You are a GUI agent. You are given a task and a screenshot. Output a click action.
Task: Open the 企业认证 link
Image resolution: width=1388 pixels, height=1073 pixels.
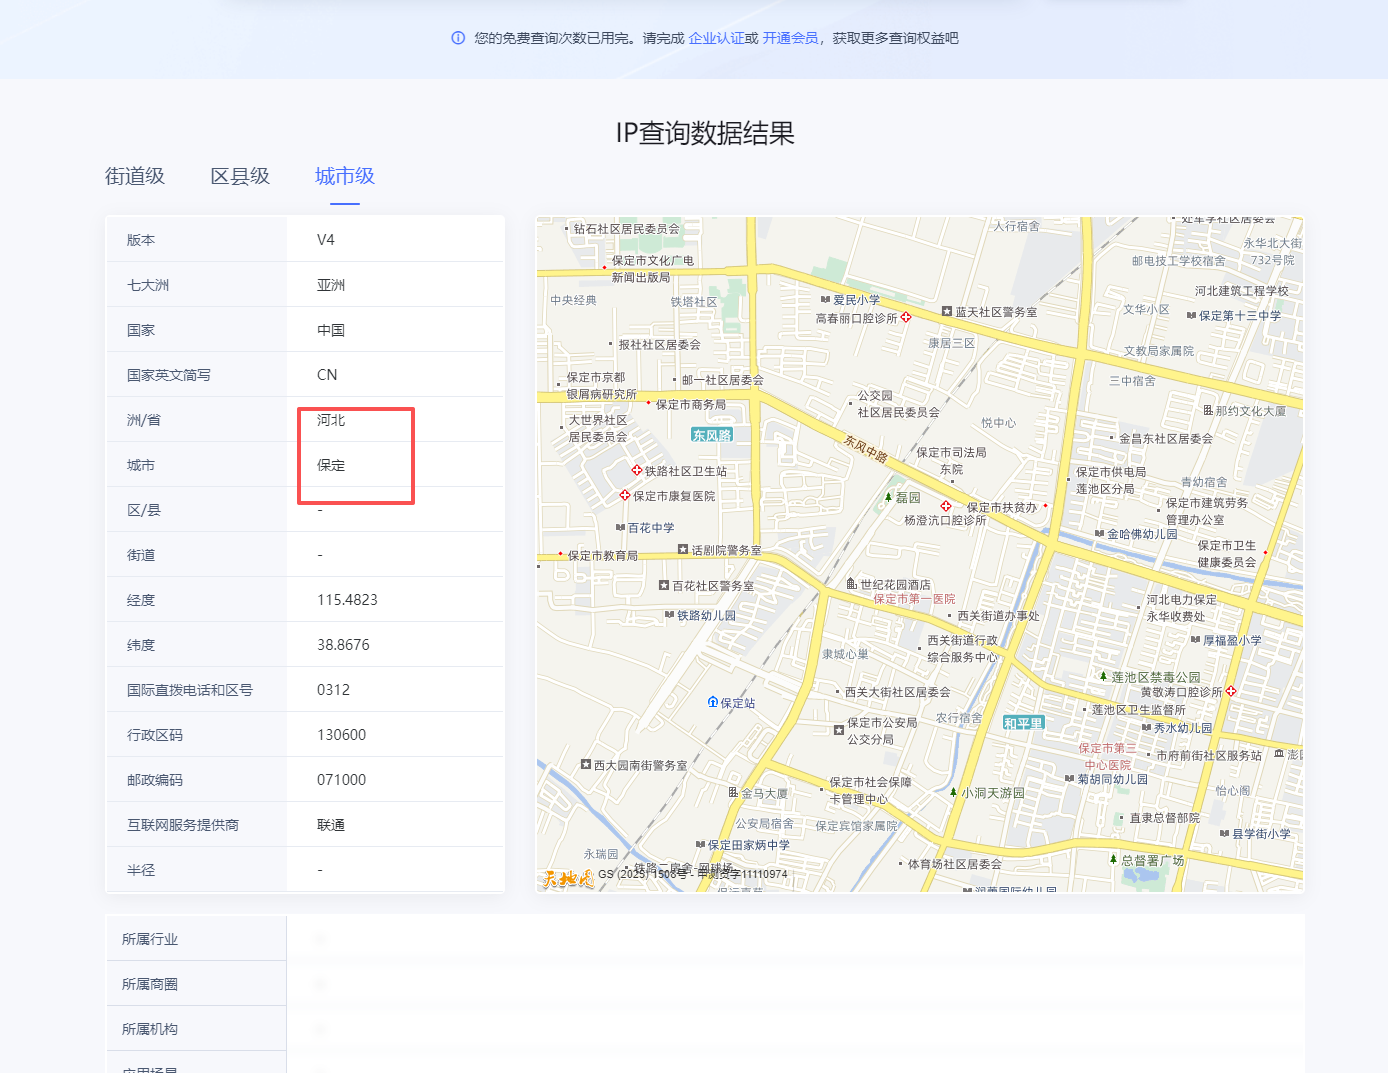point(716,38)
